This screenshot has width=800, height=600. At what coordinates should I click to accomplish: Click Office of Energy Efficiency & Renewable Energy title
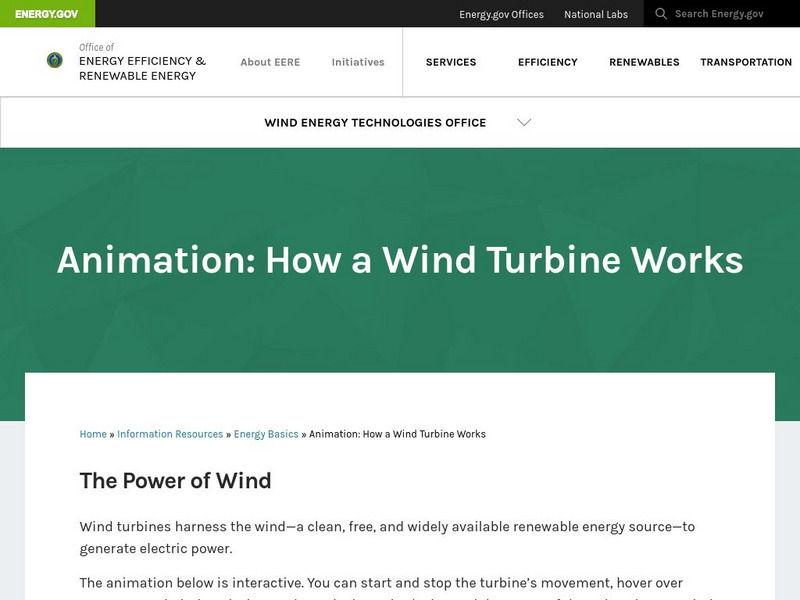click(142, 61)
